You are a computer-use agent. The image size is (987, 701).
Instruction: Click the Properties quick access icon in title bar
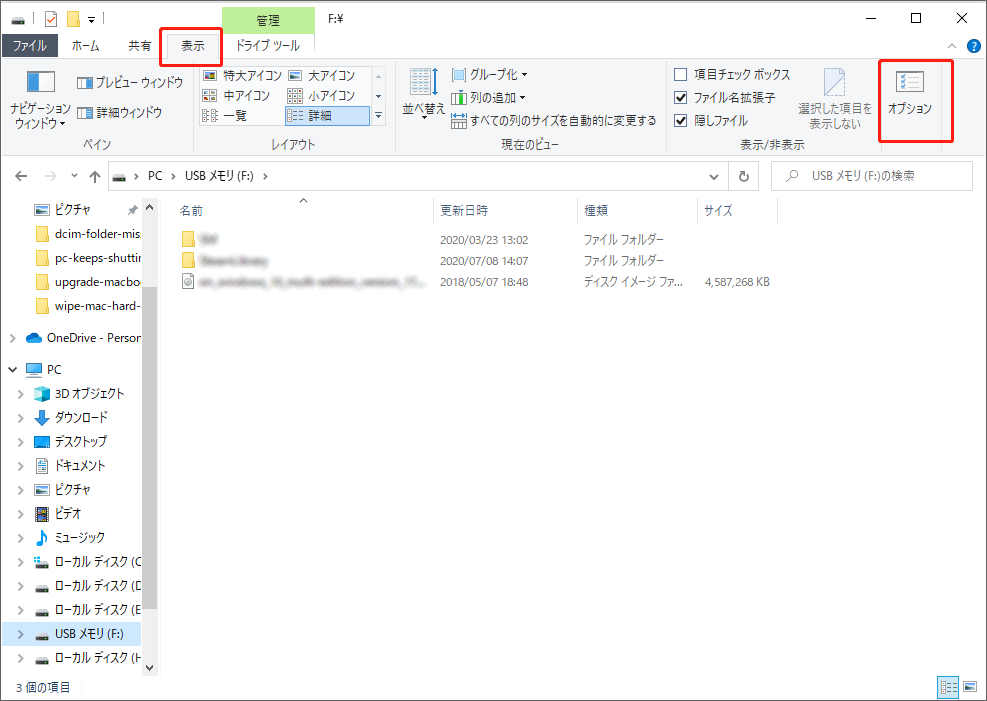(x=51, y=19)
